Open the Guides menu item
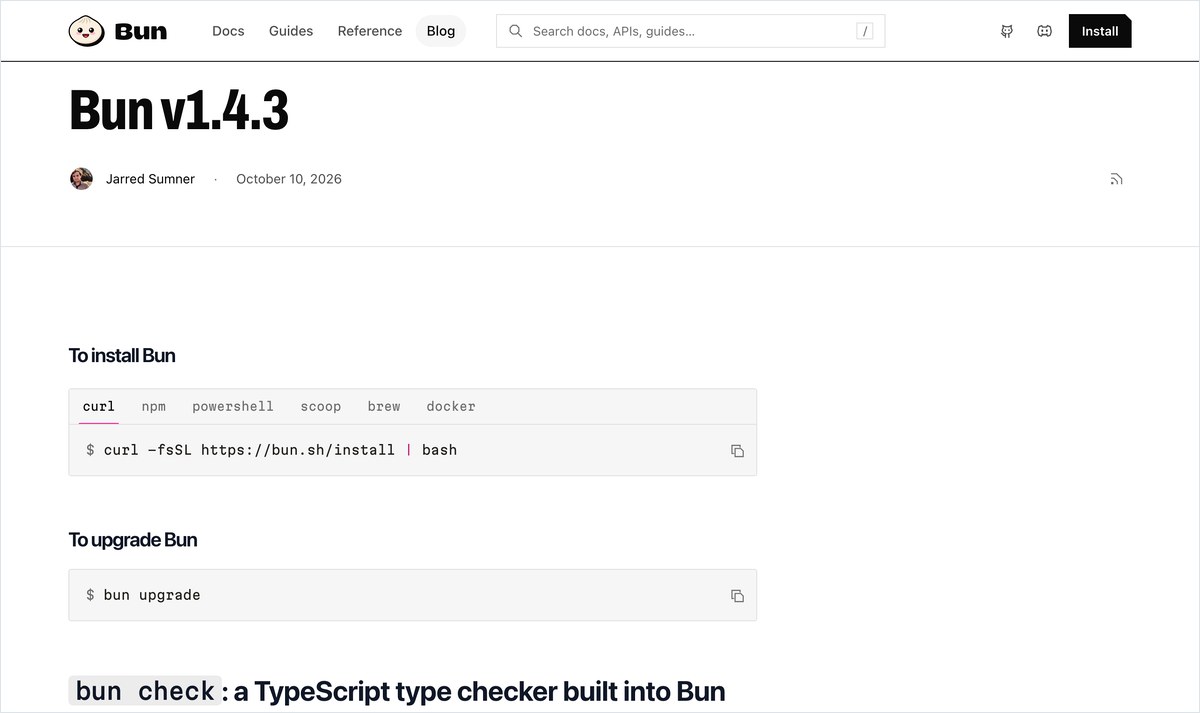 291,31
